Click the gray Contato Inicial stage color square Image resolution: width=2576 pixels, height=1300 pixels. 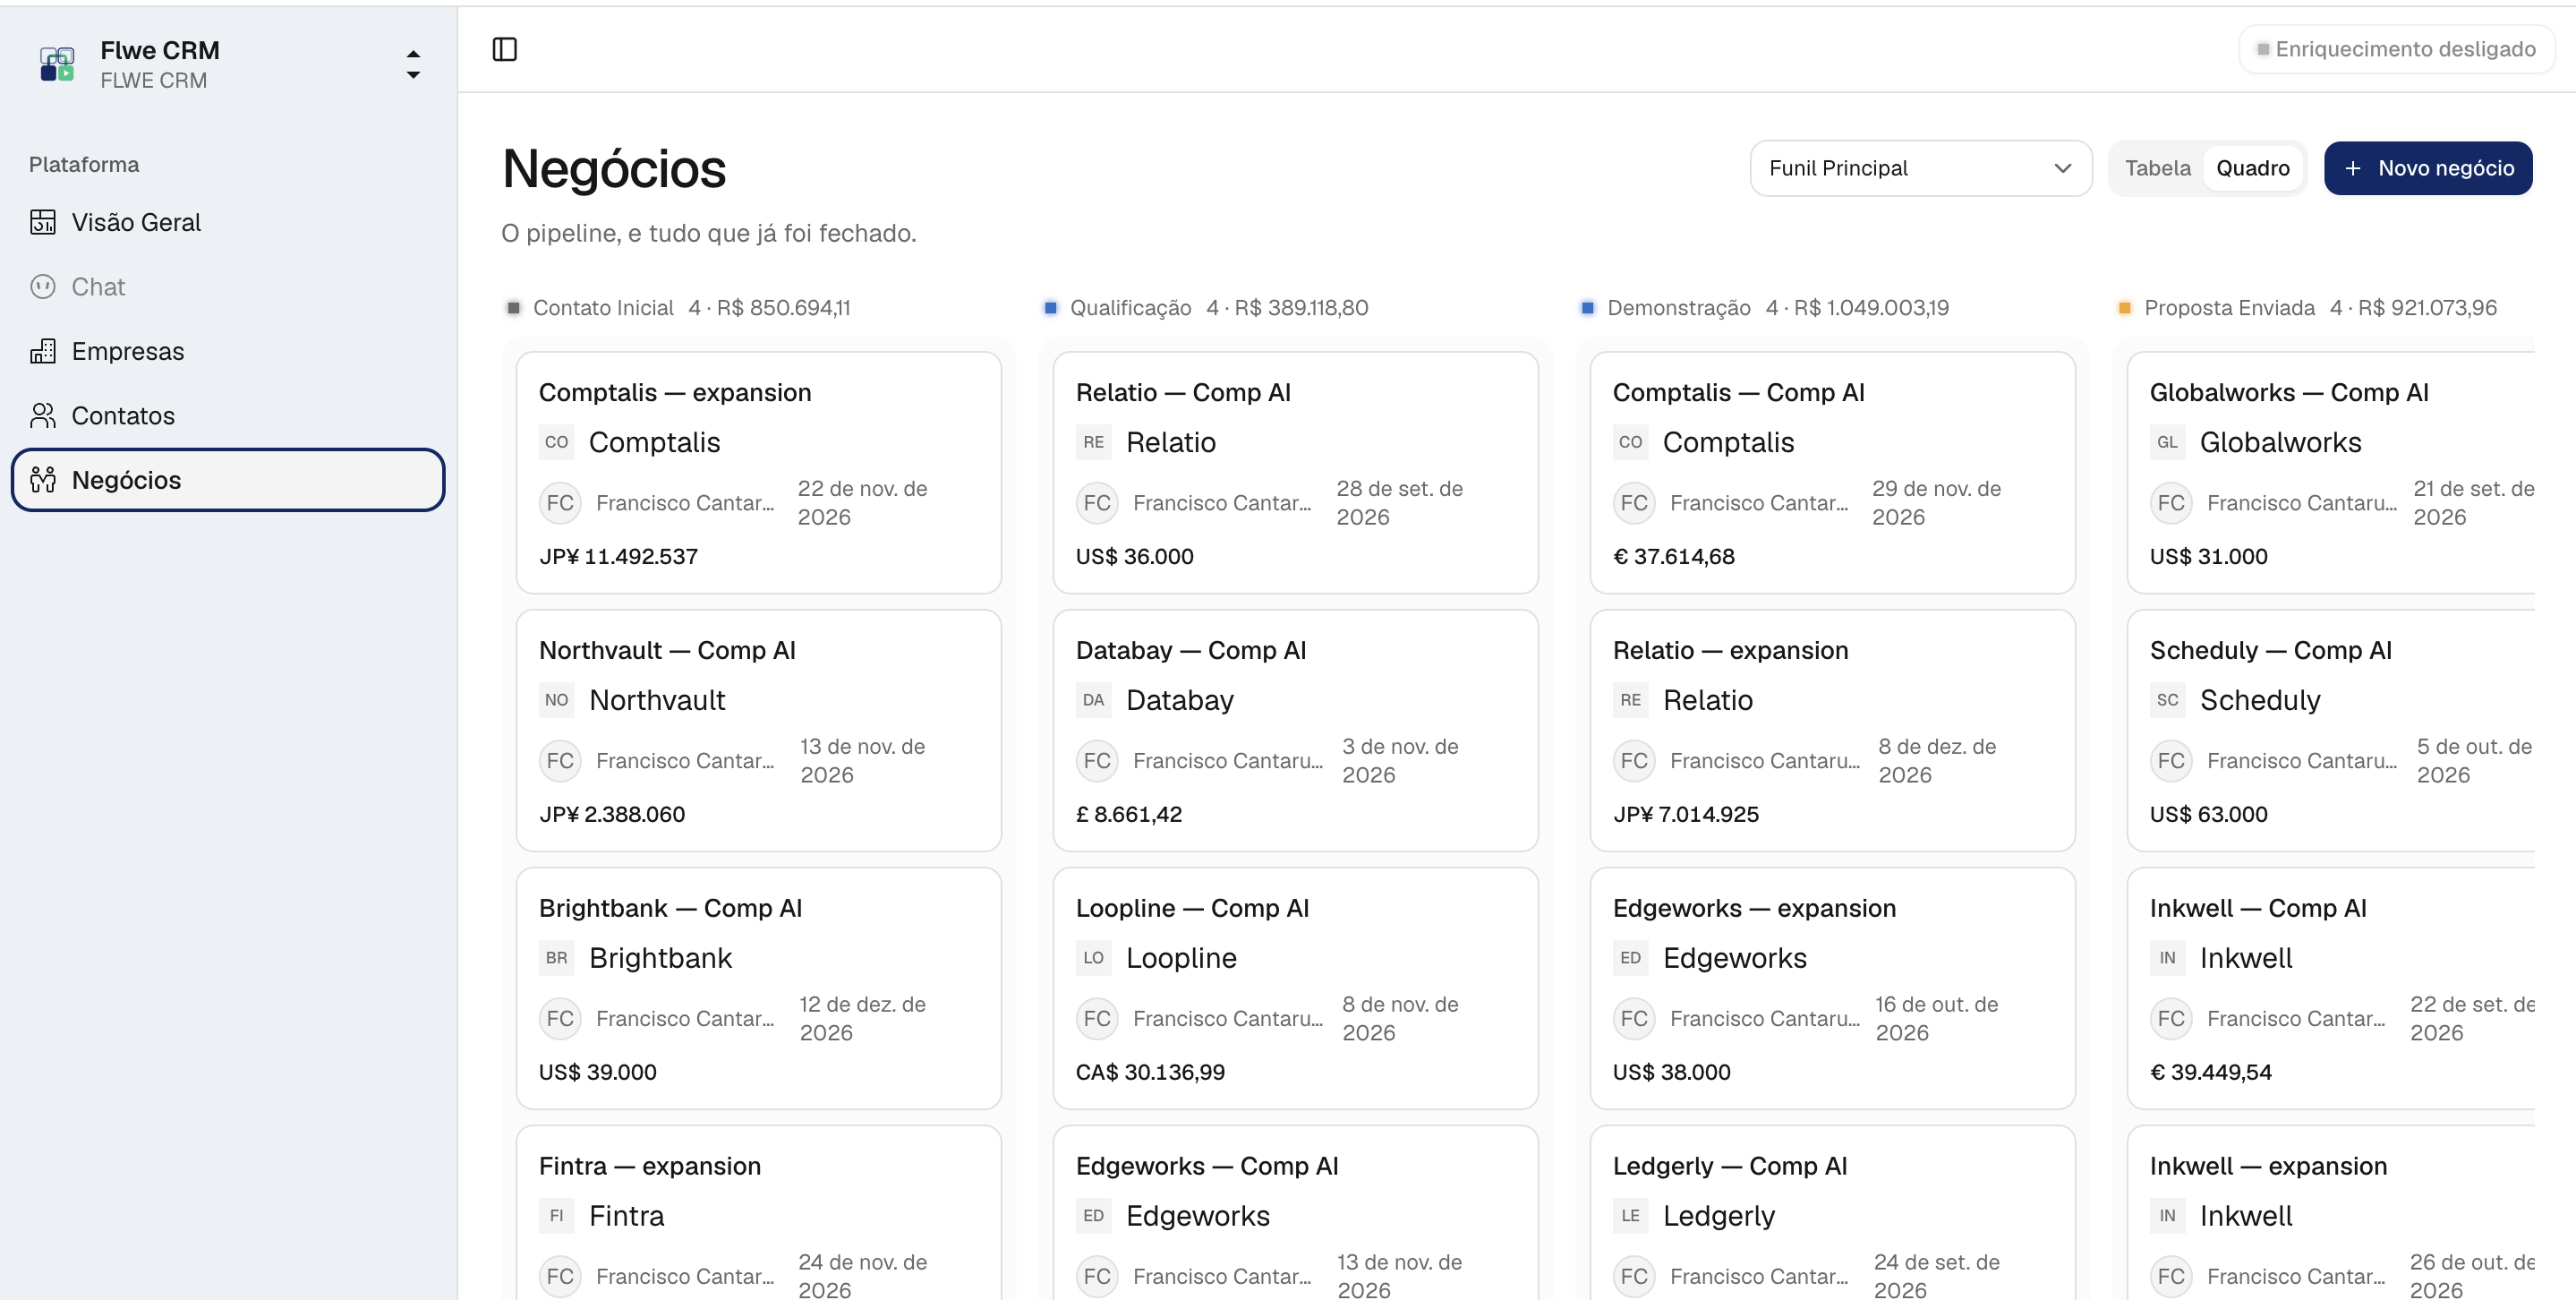coord(514,308)
